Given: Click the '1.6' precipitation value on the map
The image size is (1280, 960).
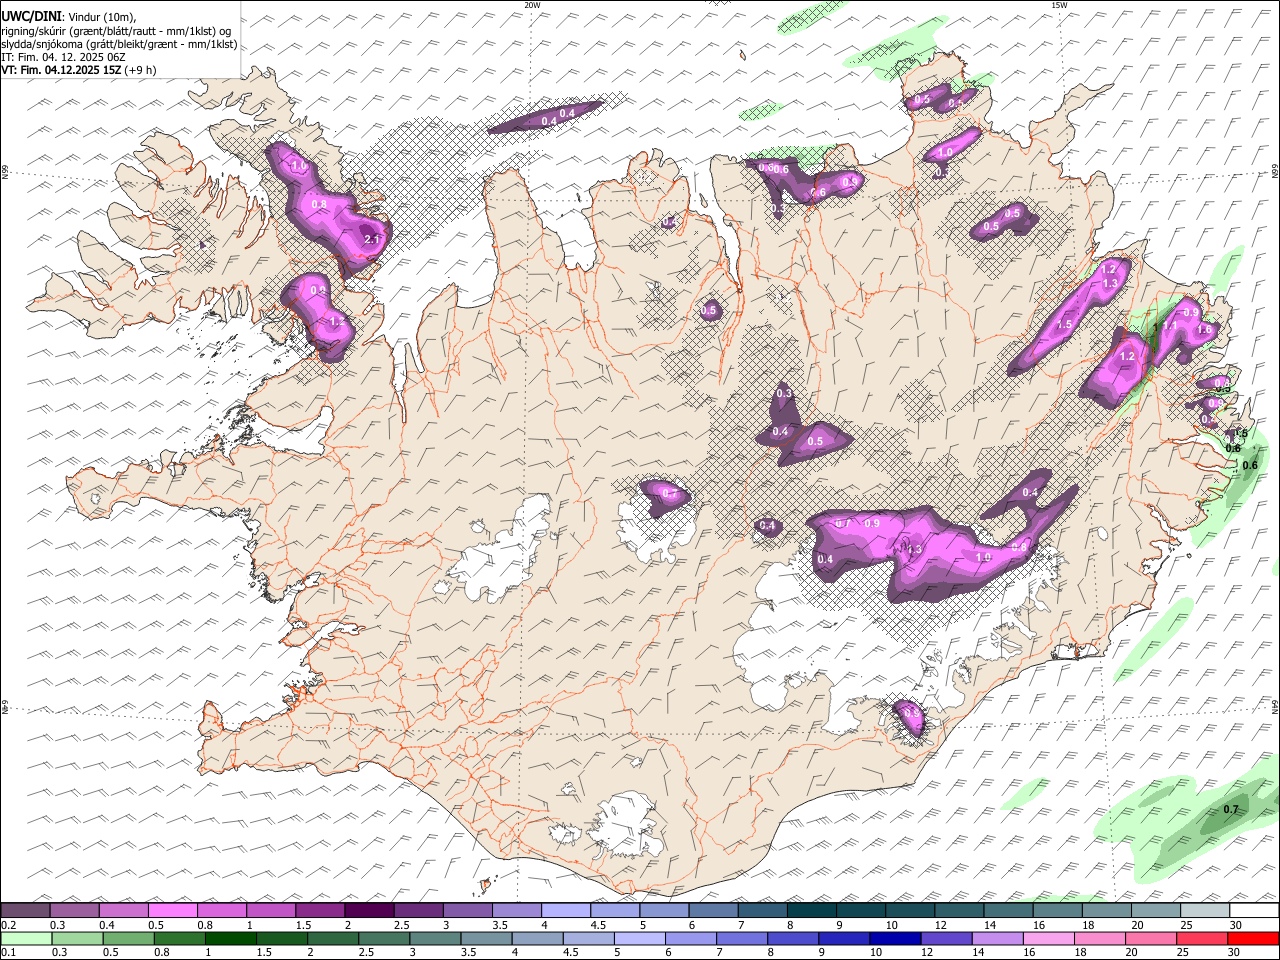Looking at the screenshot, I should click(x=1204, y=329).
